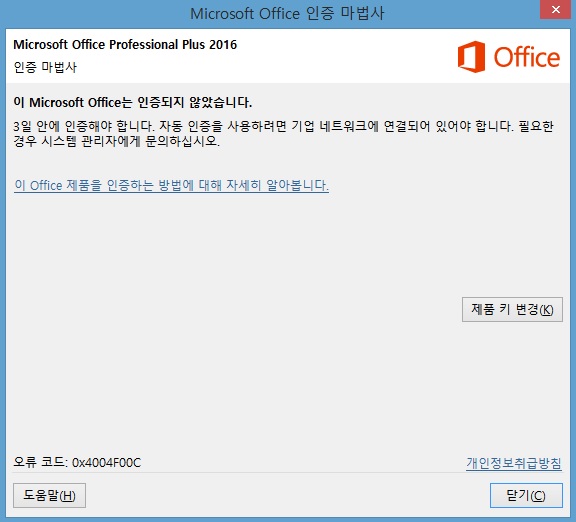The image size is (576, 522).
Task: Click the orange "Office" wordmark text
Action: [527, 57]
